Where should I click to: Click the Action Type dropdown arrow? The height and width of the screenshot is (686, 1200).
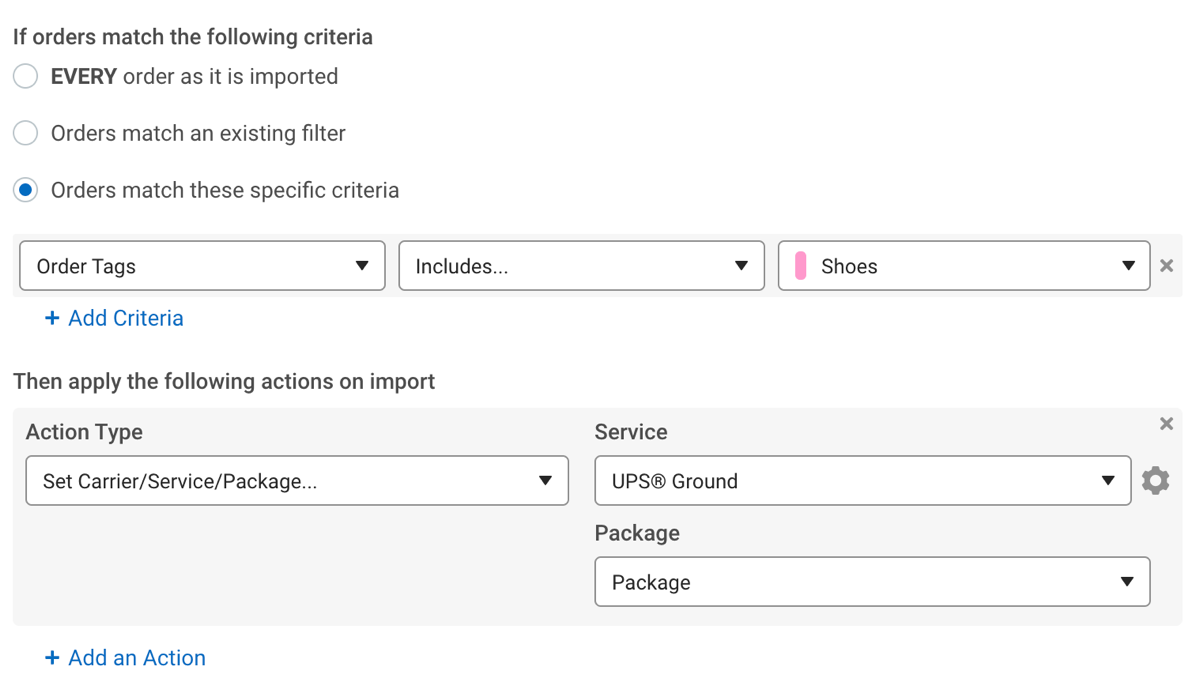click(548, 480)
